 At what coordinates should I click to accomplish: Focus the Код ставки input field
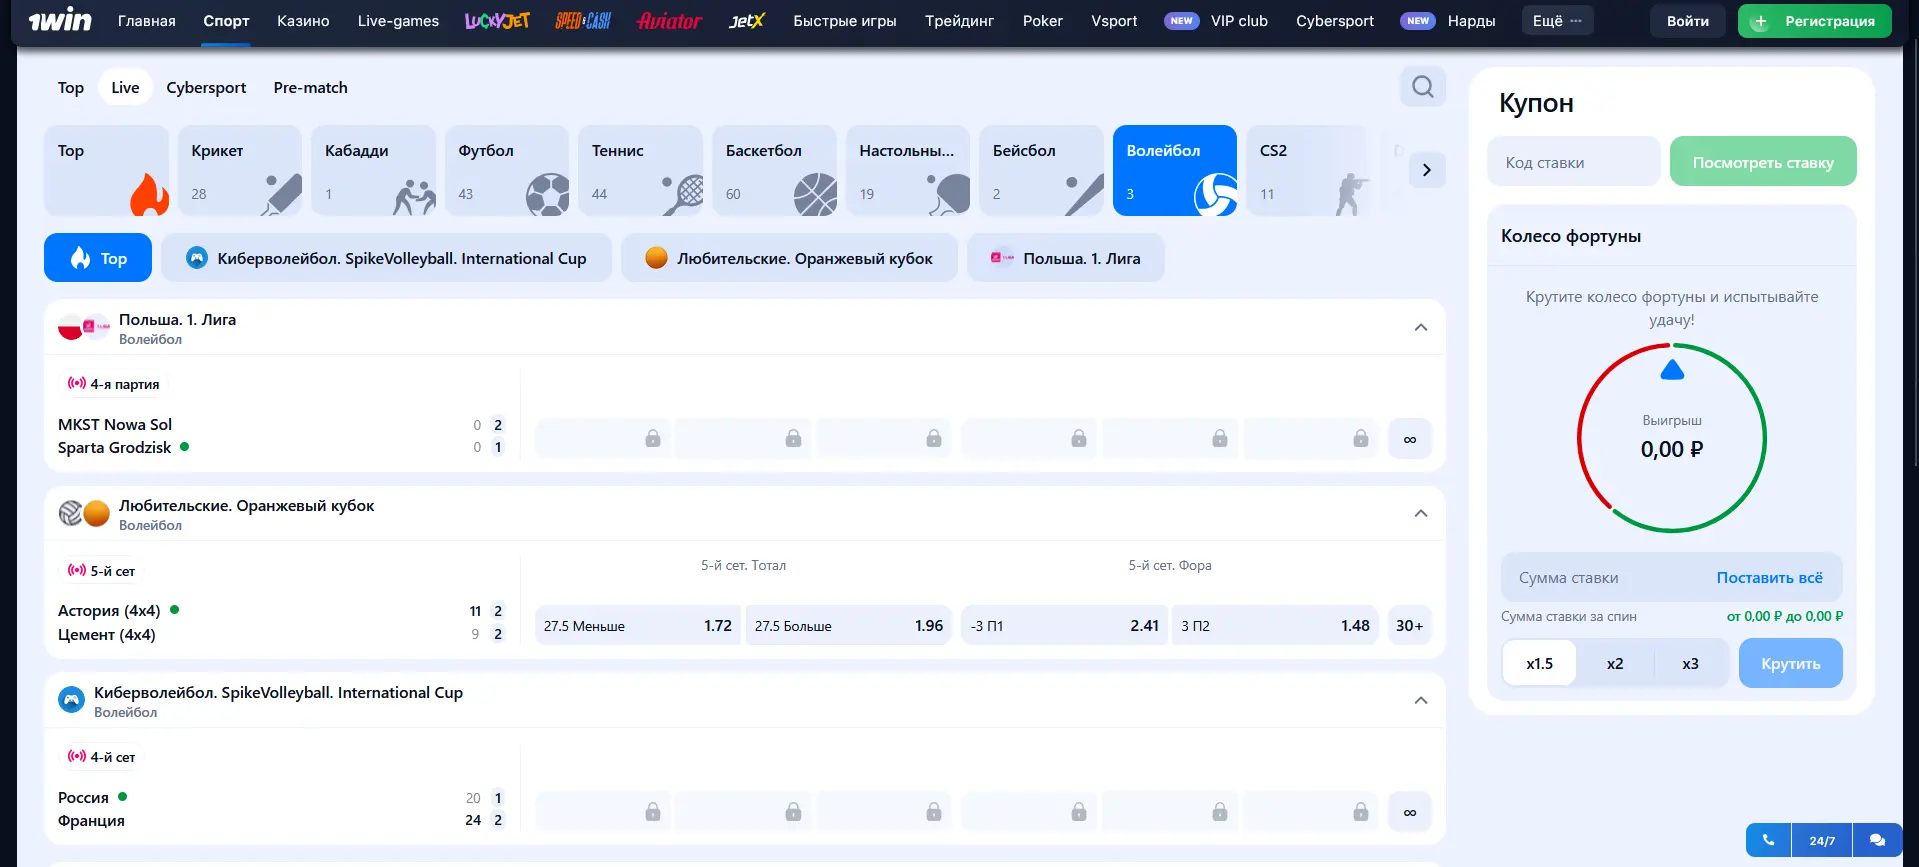coord(1573,162)
